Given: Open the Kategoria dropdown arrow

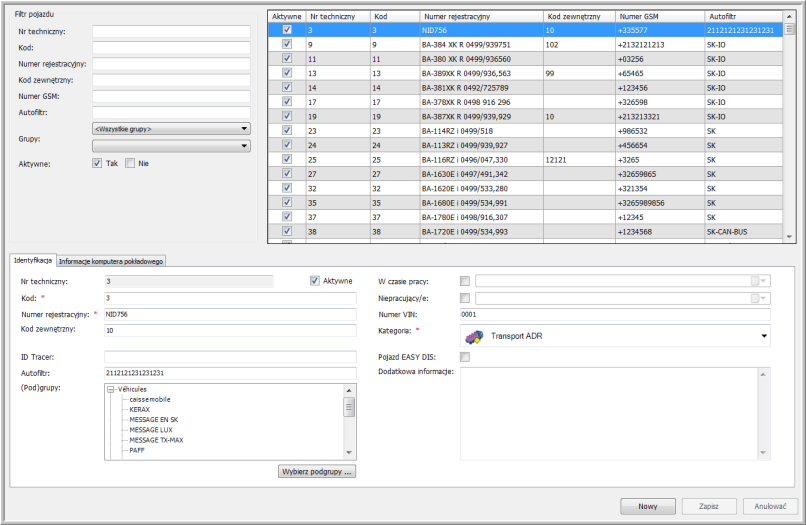Looking at the screenshot, I should click(x=764, y=337).
